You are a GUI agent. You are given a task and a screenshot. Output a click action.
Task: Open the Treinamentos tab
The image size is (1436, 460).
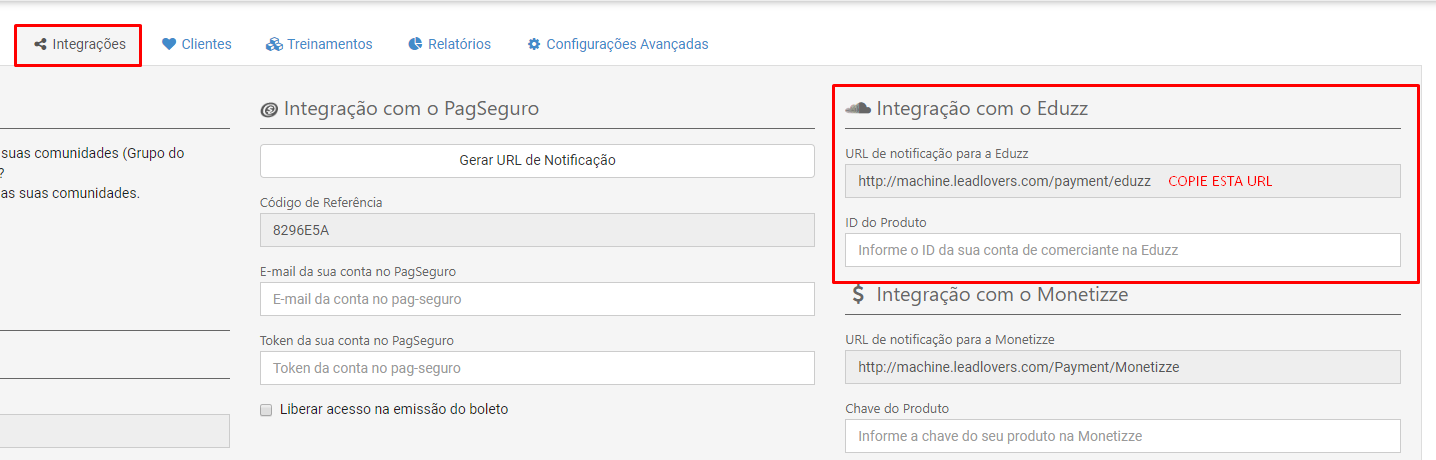click(319, 44)
